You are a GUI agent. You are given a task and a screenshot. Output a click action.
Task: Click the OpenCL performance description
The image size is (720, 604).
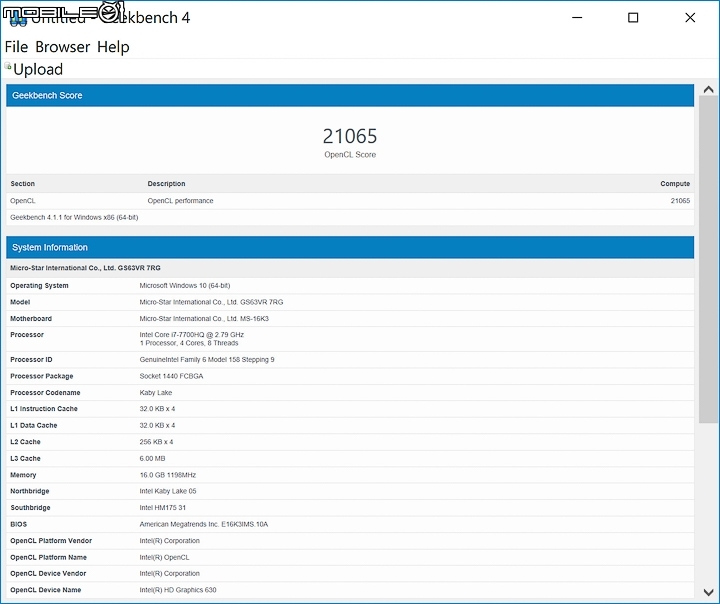(x=180, y=201)
